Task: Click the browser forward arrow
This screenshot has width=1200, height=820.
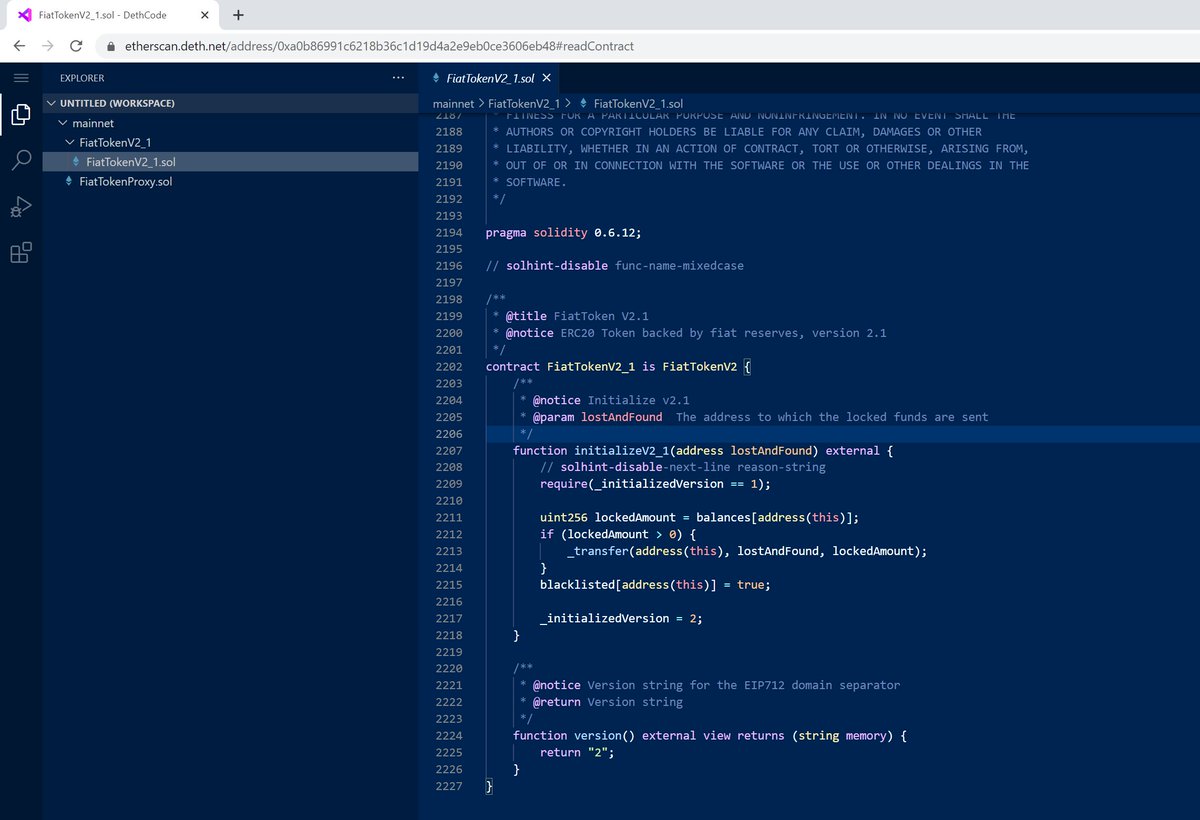Action: [x=47, y=45]
